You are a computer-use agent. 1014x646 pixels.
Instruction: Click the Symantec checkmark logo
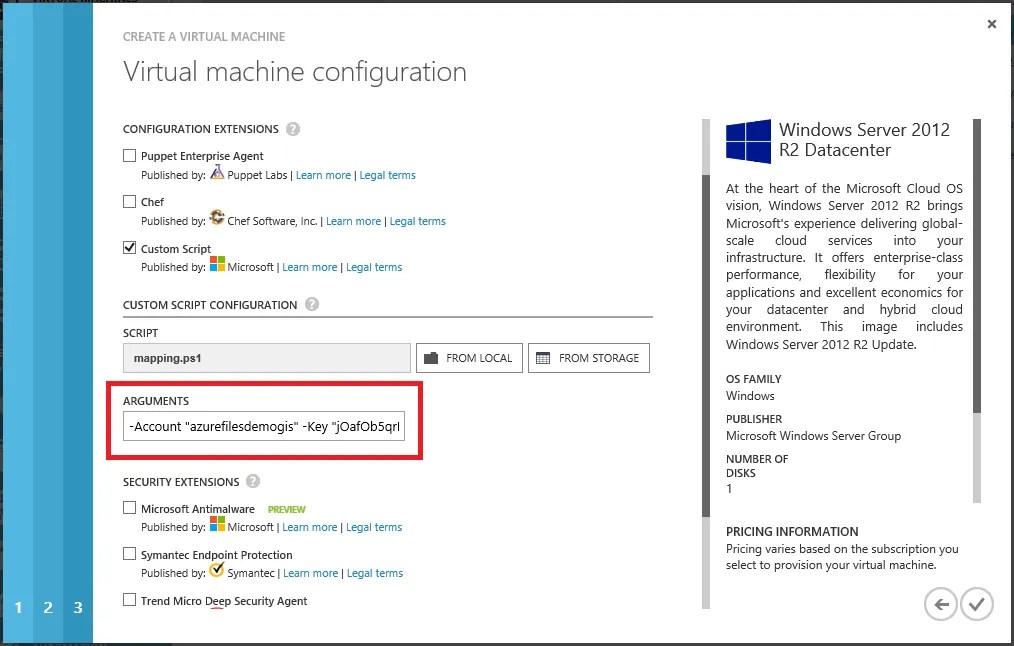point(217,570)
